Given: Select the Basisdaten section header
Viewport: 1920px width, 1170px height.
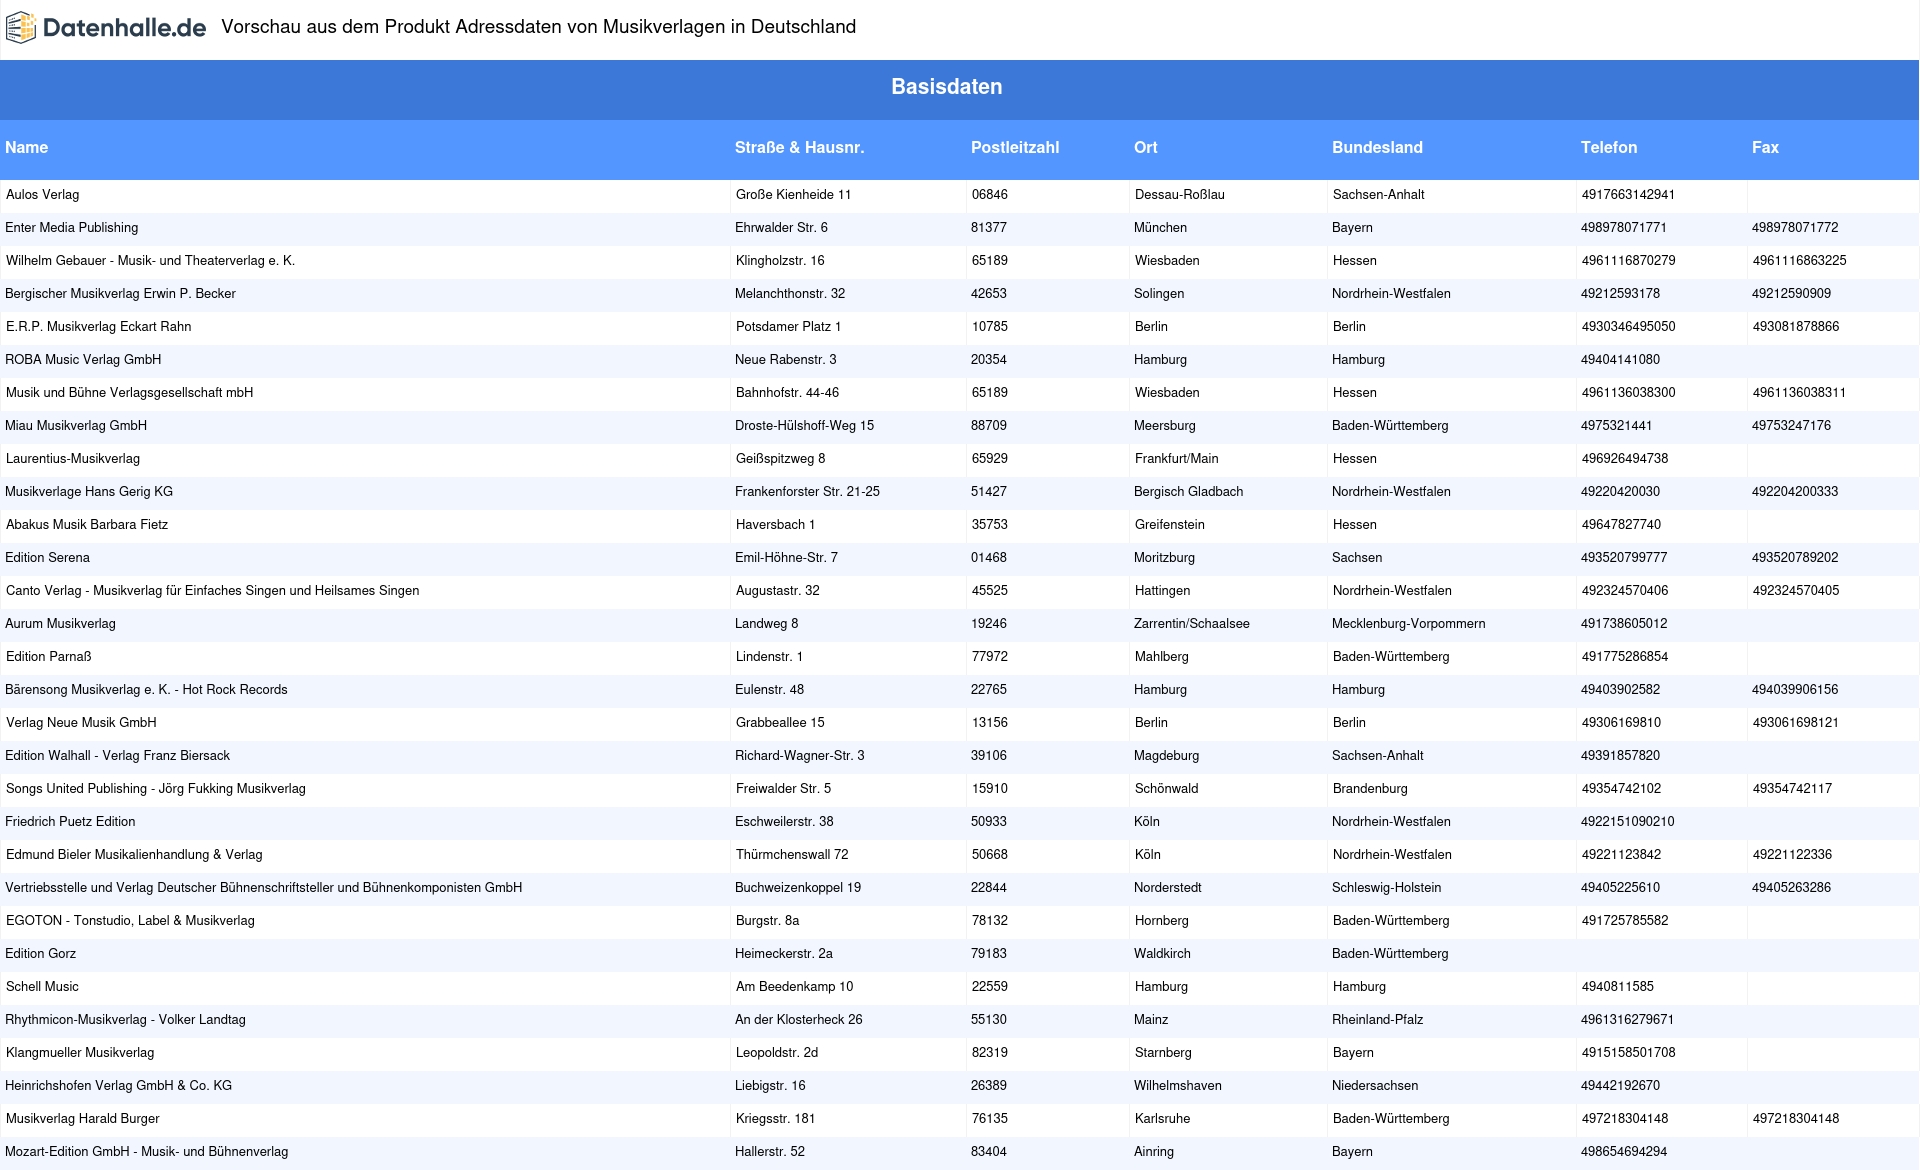Looking at the screenshot, I should [x=946, y=87].
